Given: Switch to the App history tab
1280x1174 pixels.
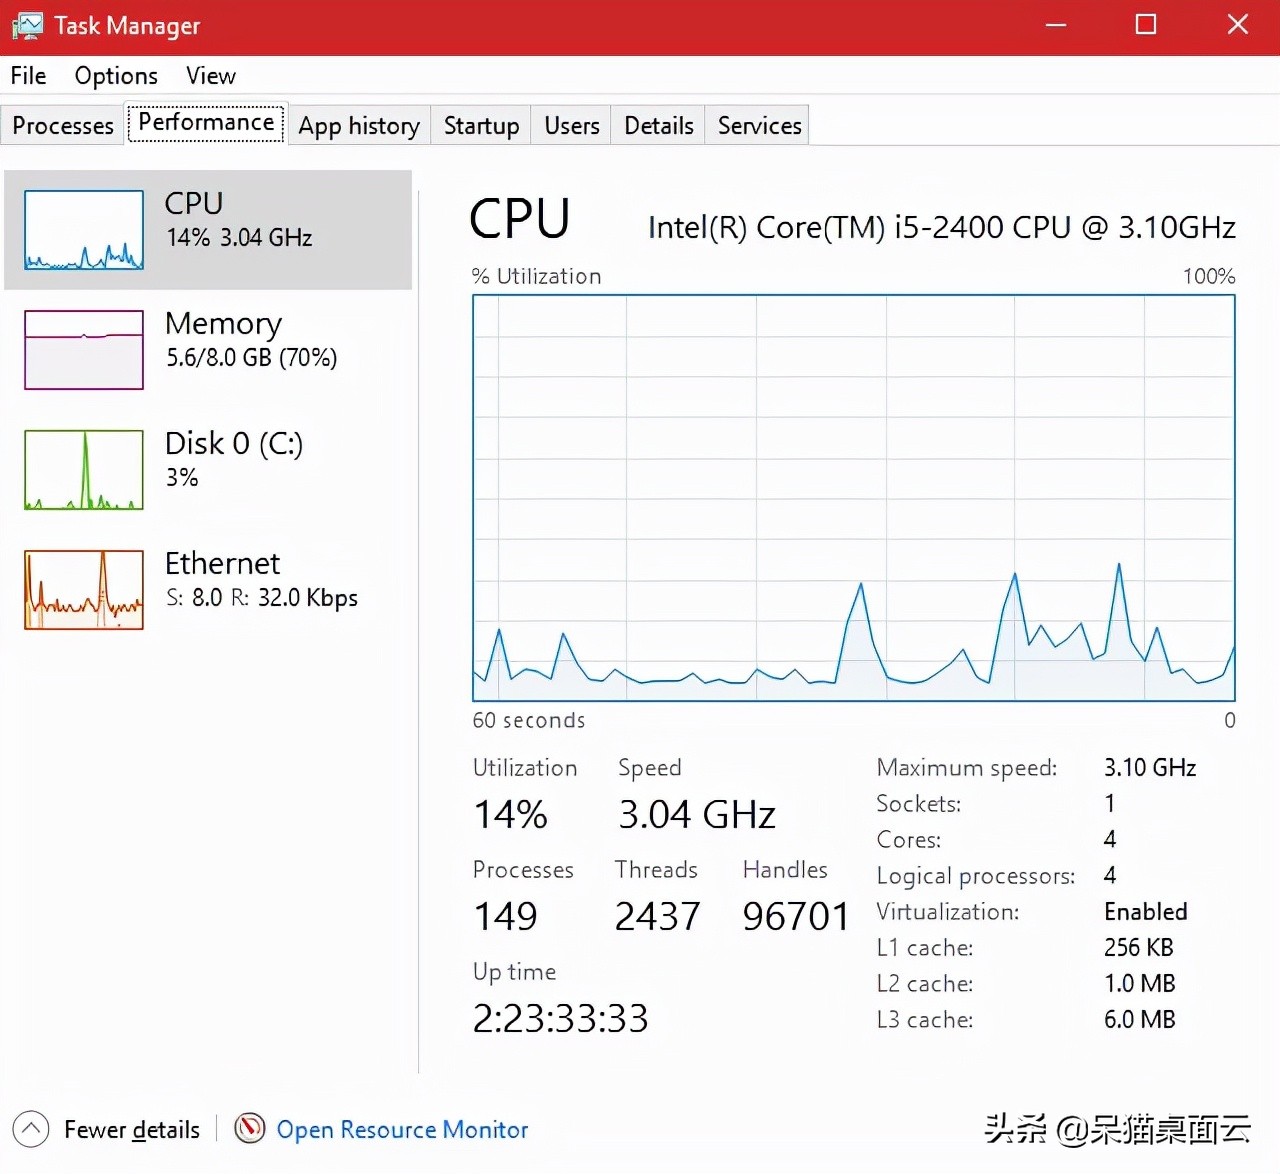Looking at the screenshot, I should (359, 126).
